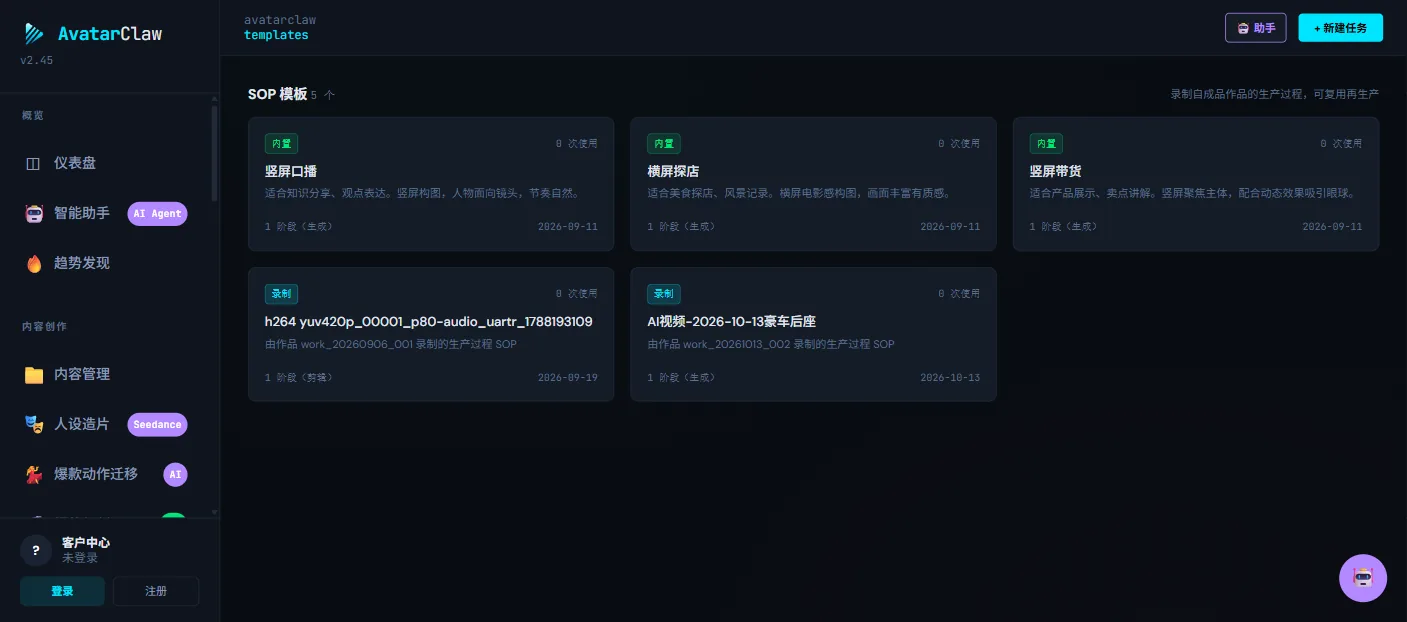Viewport: 1407px width, 622px height.
Task: Click the v2.45 version label
Action: point(37,60)
